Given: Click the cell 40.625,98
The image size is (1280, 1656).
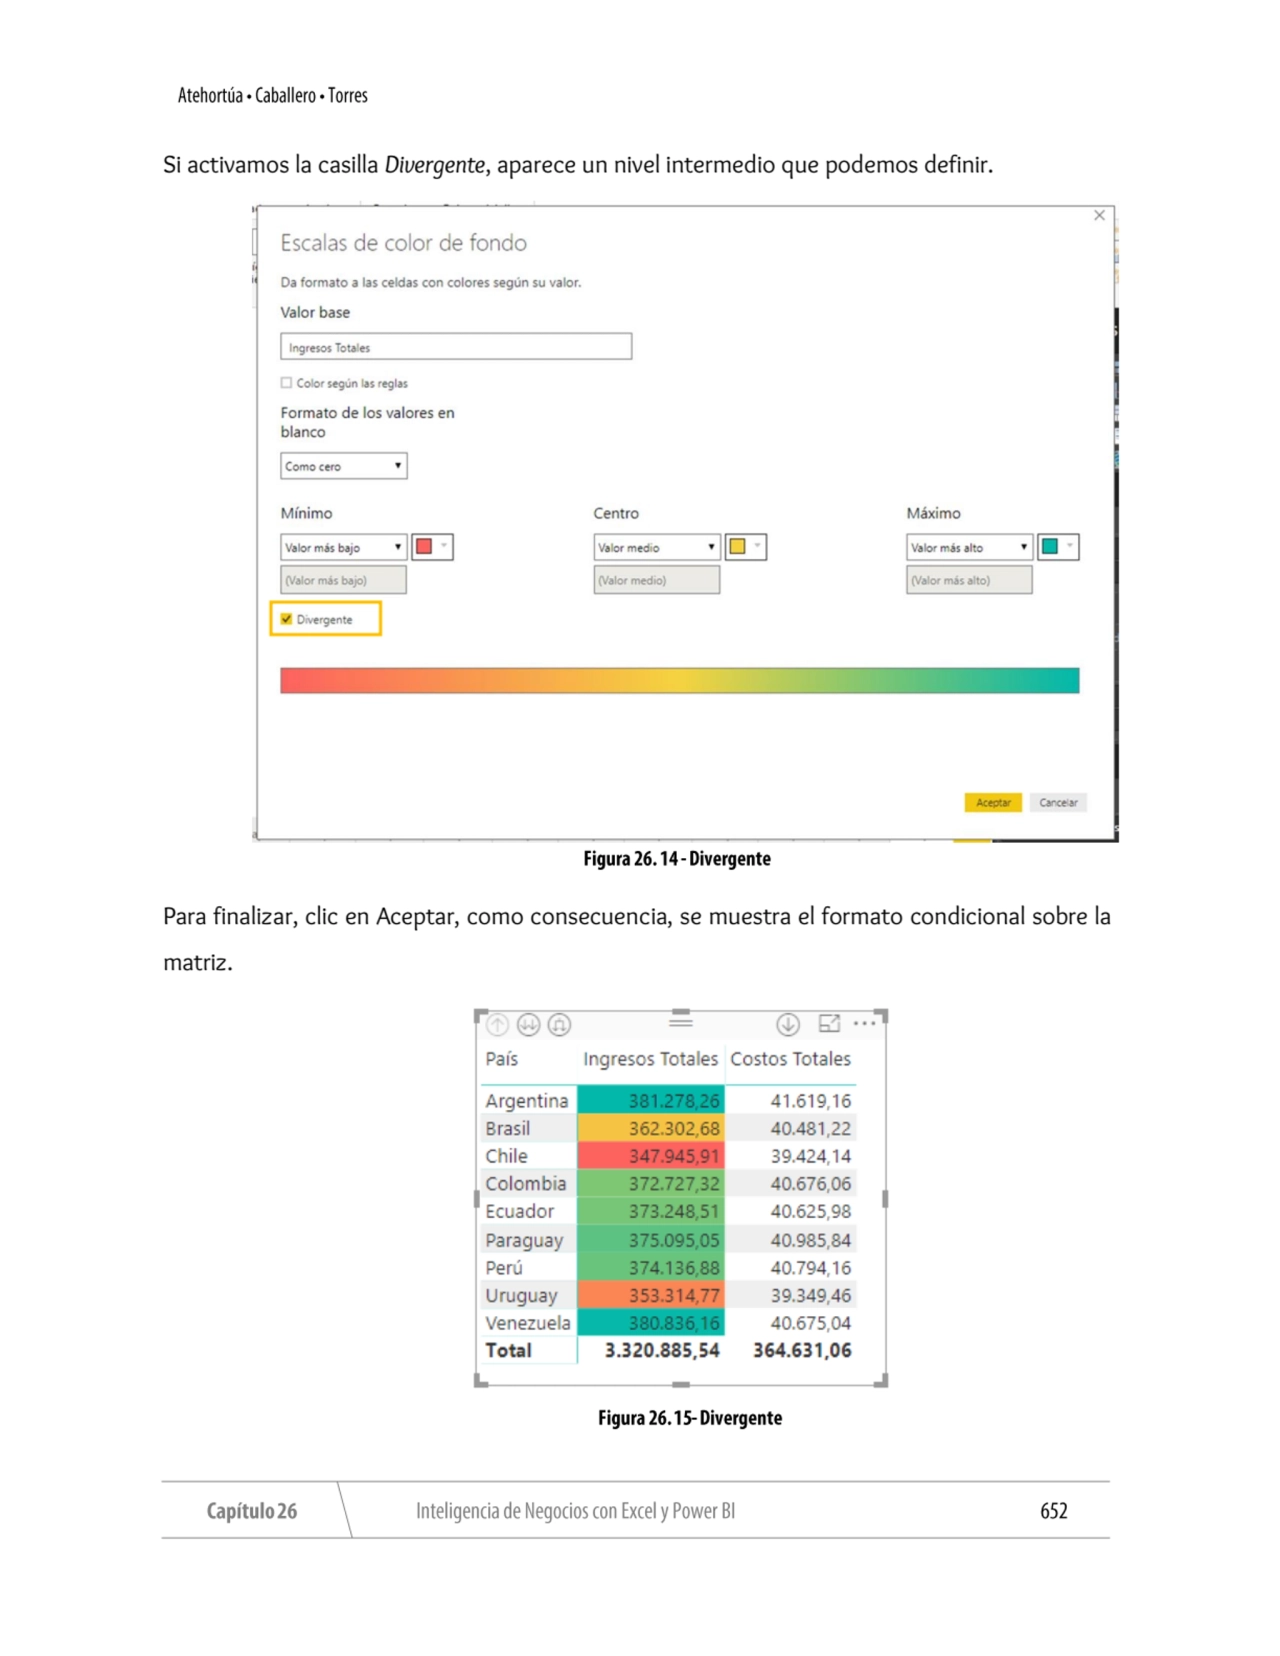Looking at the screenshot, I should coord(811,1212).
